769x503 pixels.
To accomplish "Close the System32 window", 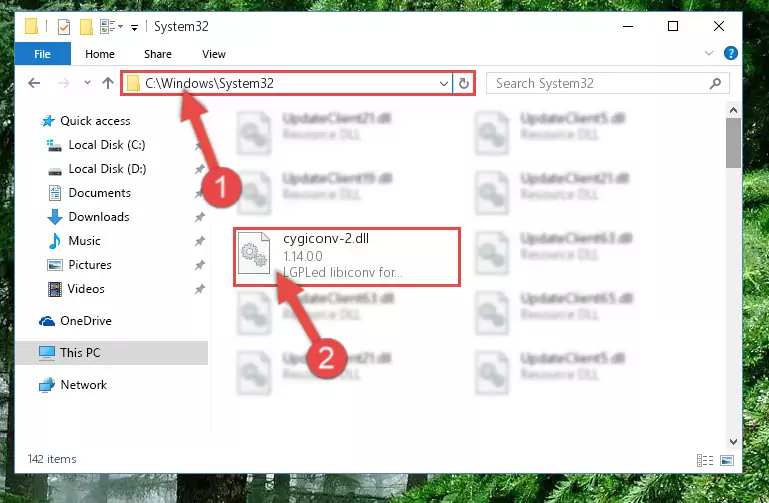I will pyautogui.click(x=718, y=26).
